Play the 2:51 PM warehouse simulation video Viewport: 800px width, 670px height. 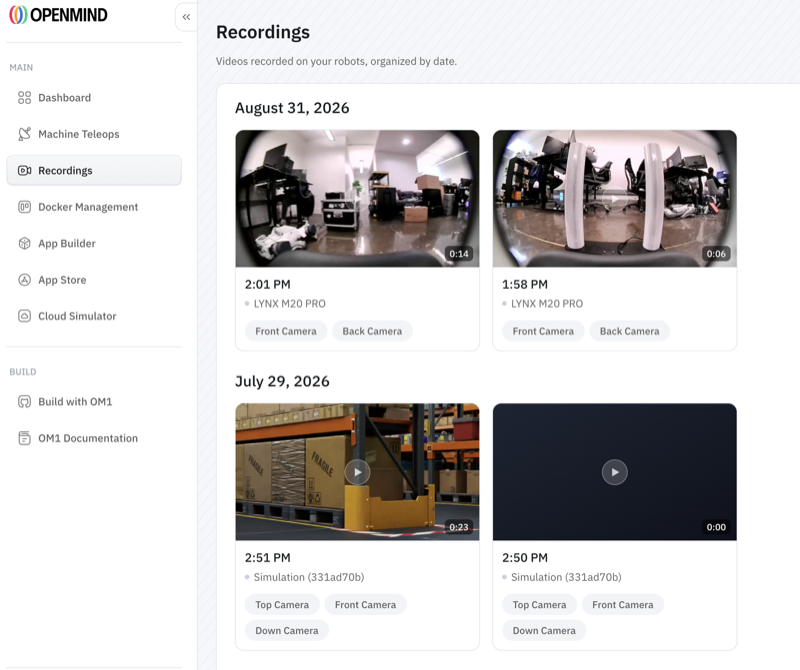[x=357, y=472]
